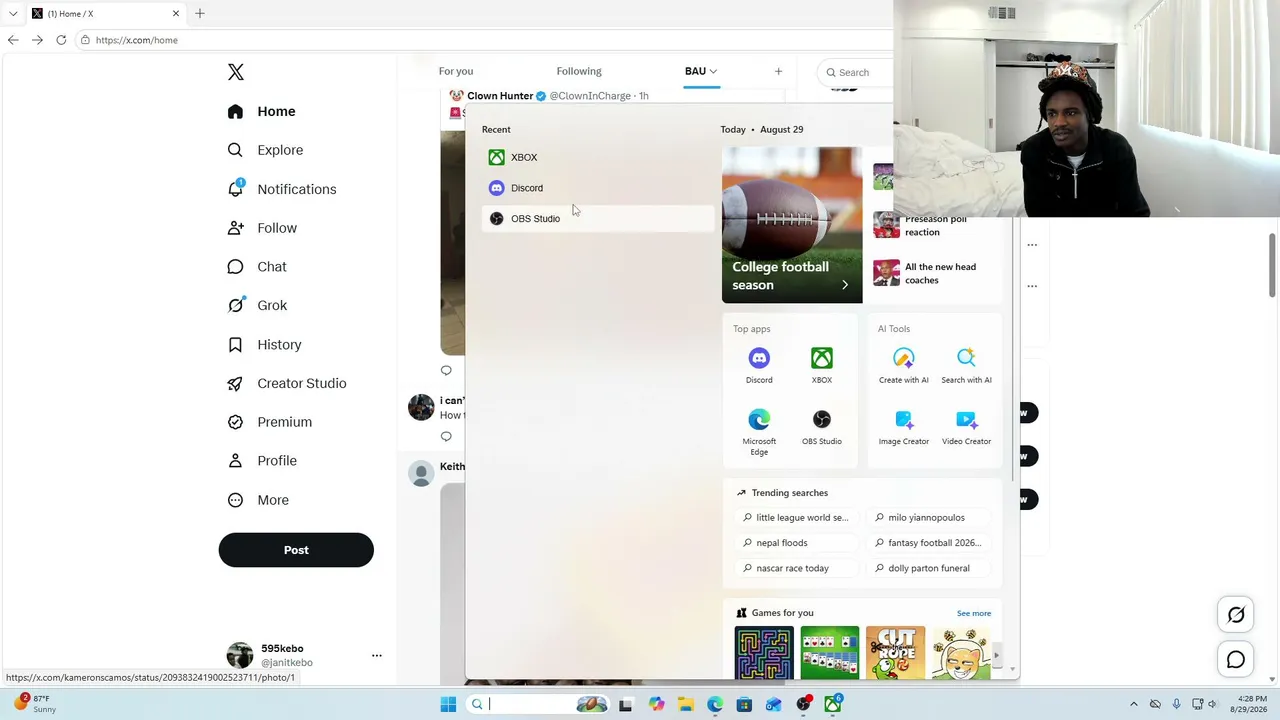Open Follow in X sidebar
1280x720 pixels.
[263, 228]
